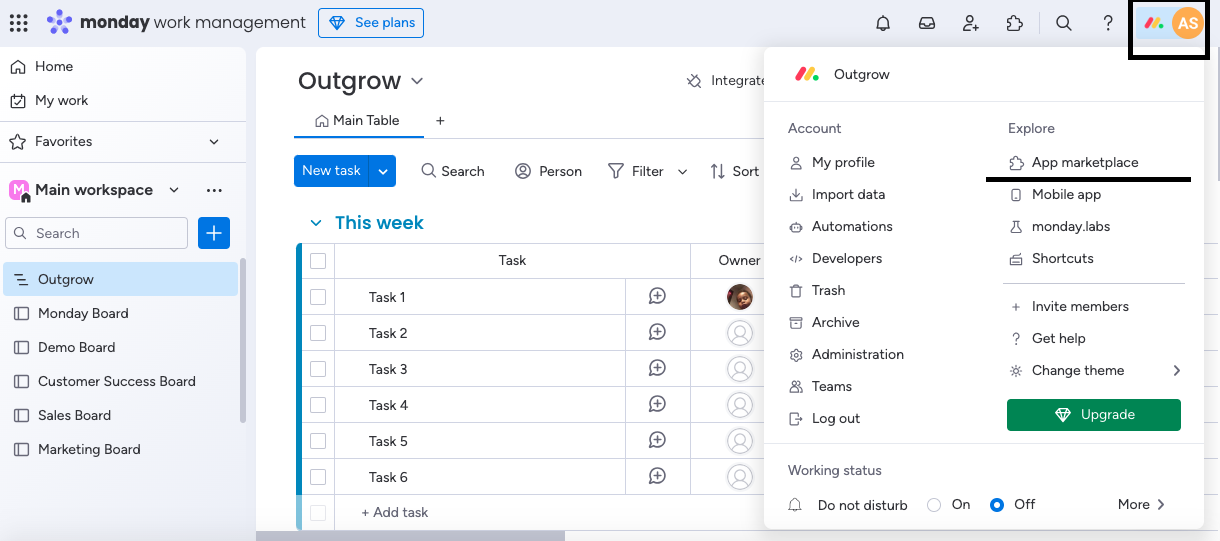
Task: Click the search magnifier in top bar
Action: click(1064, 23)
